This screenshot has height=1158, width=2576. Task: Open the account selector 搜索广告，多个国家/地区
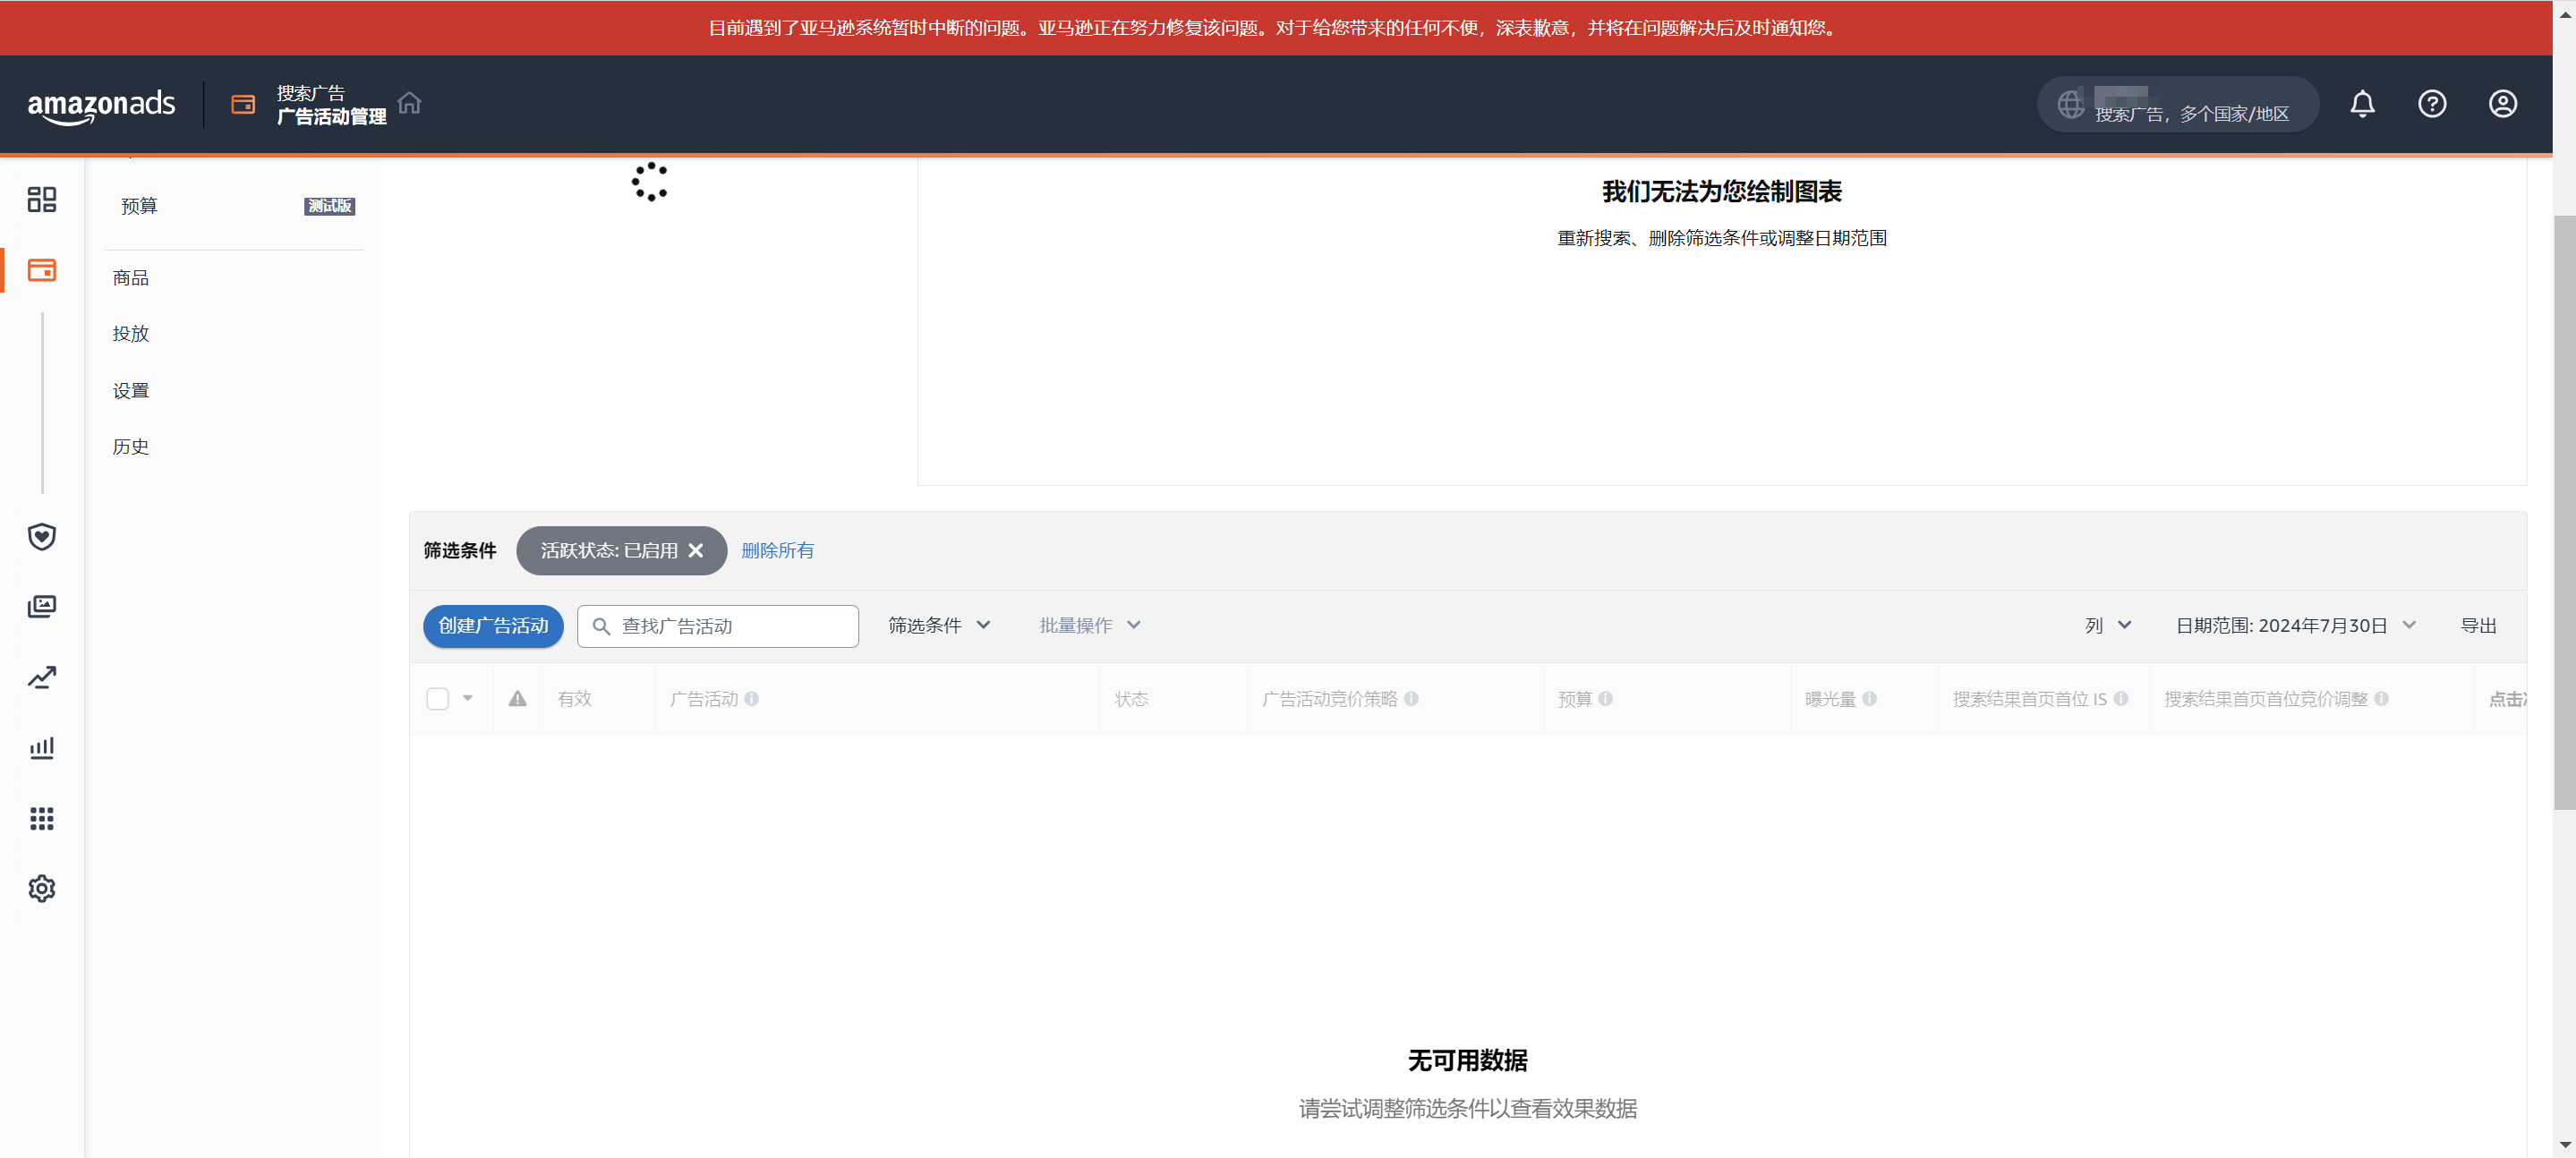click(2177, 104)
